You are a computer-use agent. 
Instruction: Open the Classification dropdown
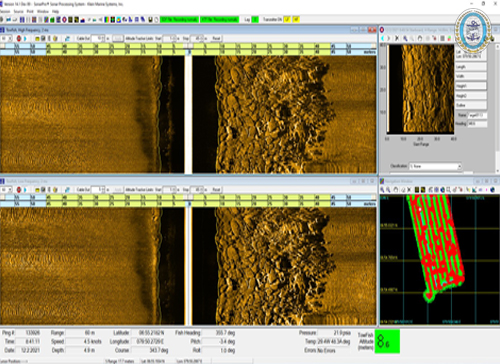pos(435,166)
